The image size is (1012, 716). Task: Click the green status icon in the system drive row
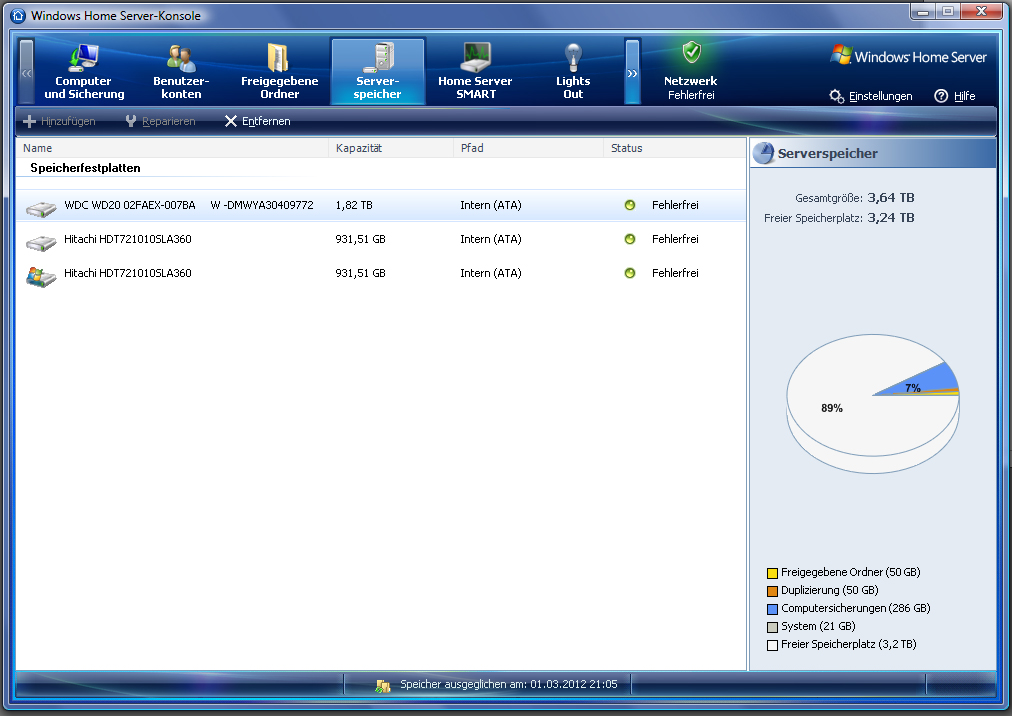630,273
